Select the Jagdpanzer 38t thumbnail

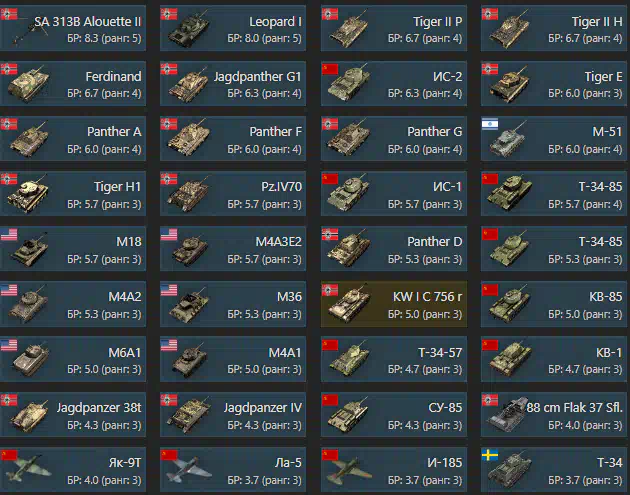pyautogui.click(x=28, y=415)
